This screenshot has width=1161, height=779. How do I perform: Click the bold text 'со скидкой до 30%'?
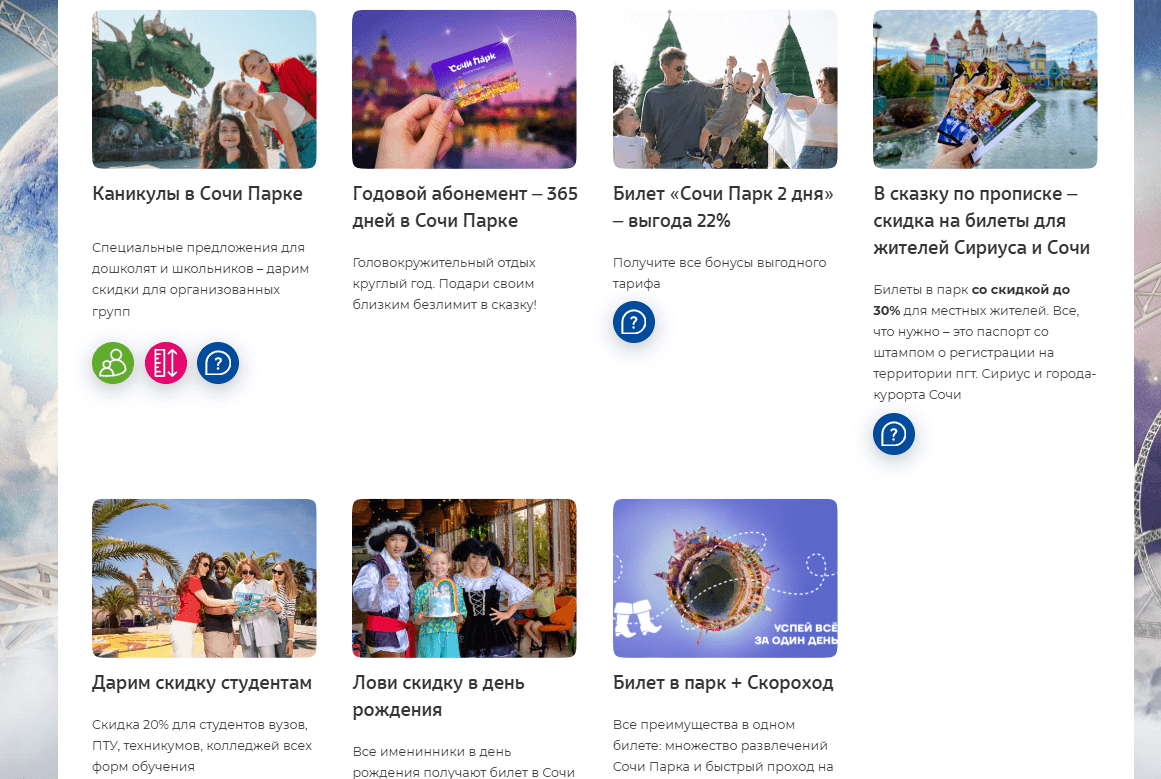971,300
